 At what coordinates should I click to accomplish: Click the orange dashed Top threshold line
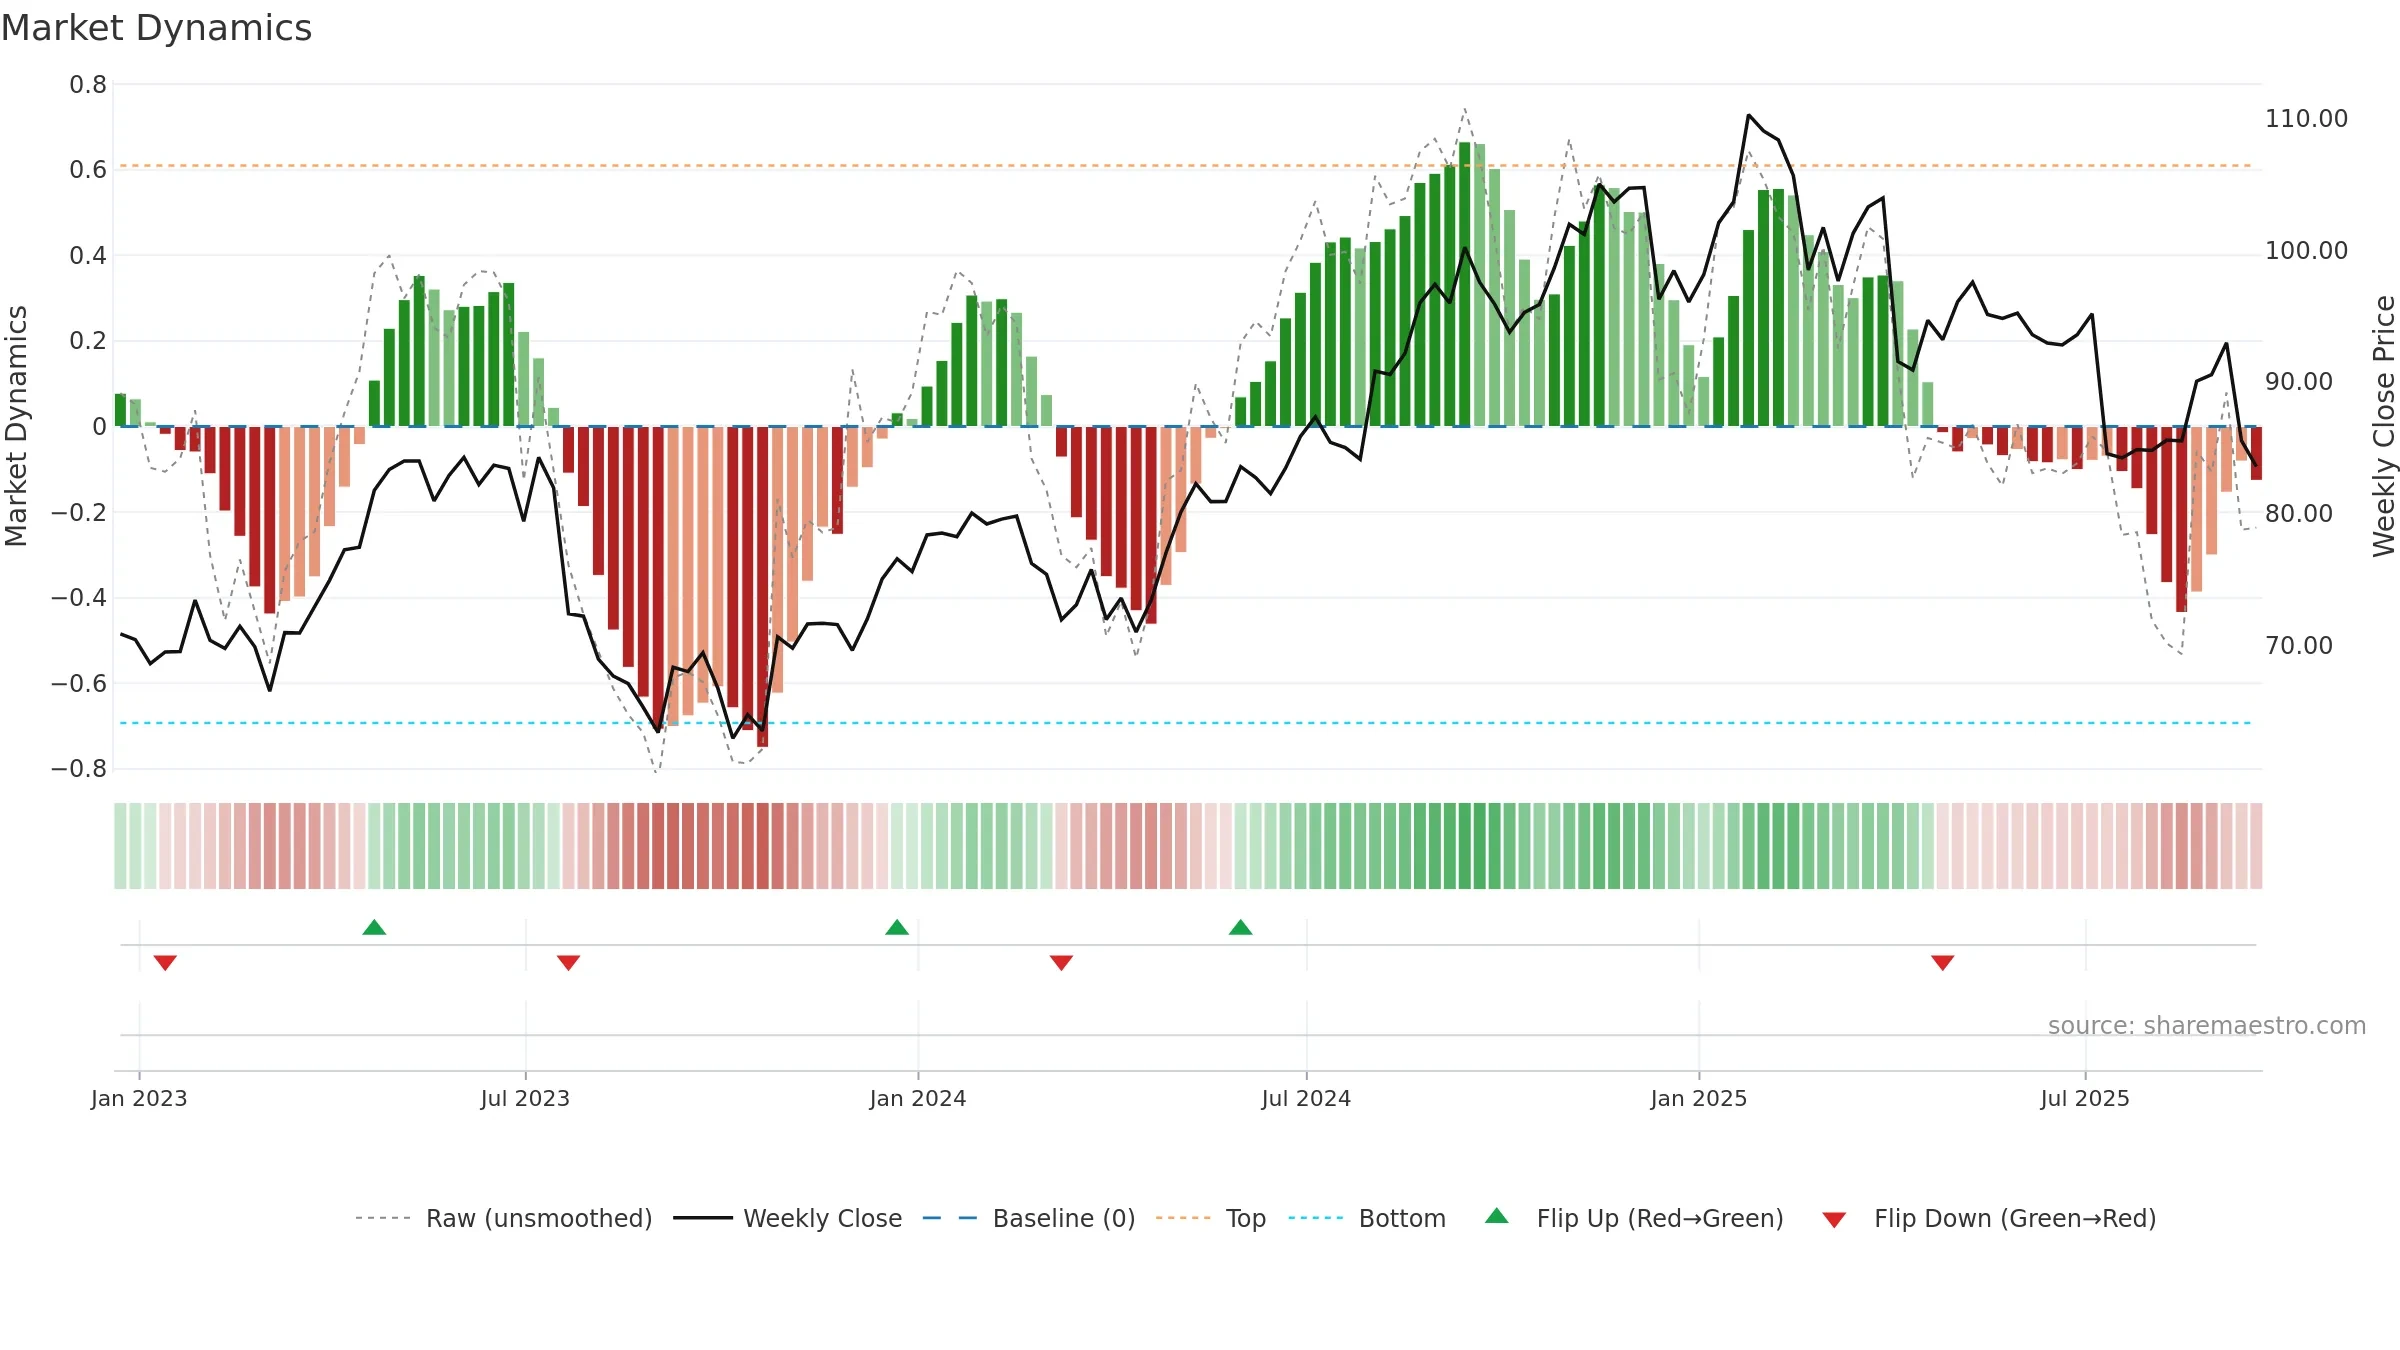[1185, 165]
